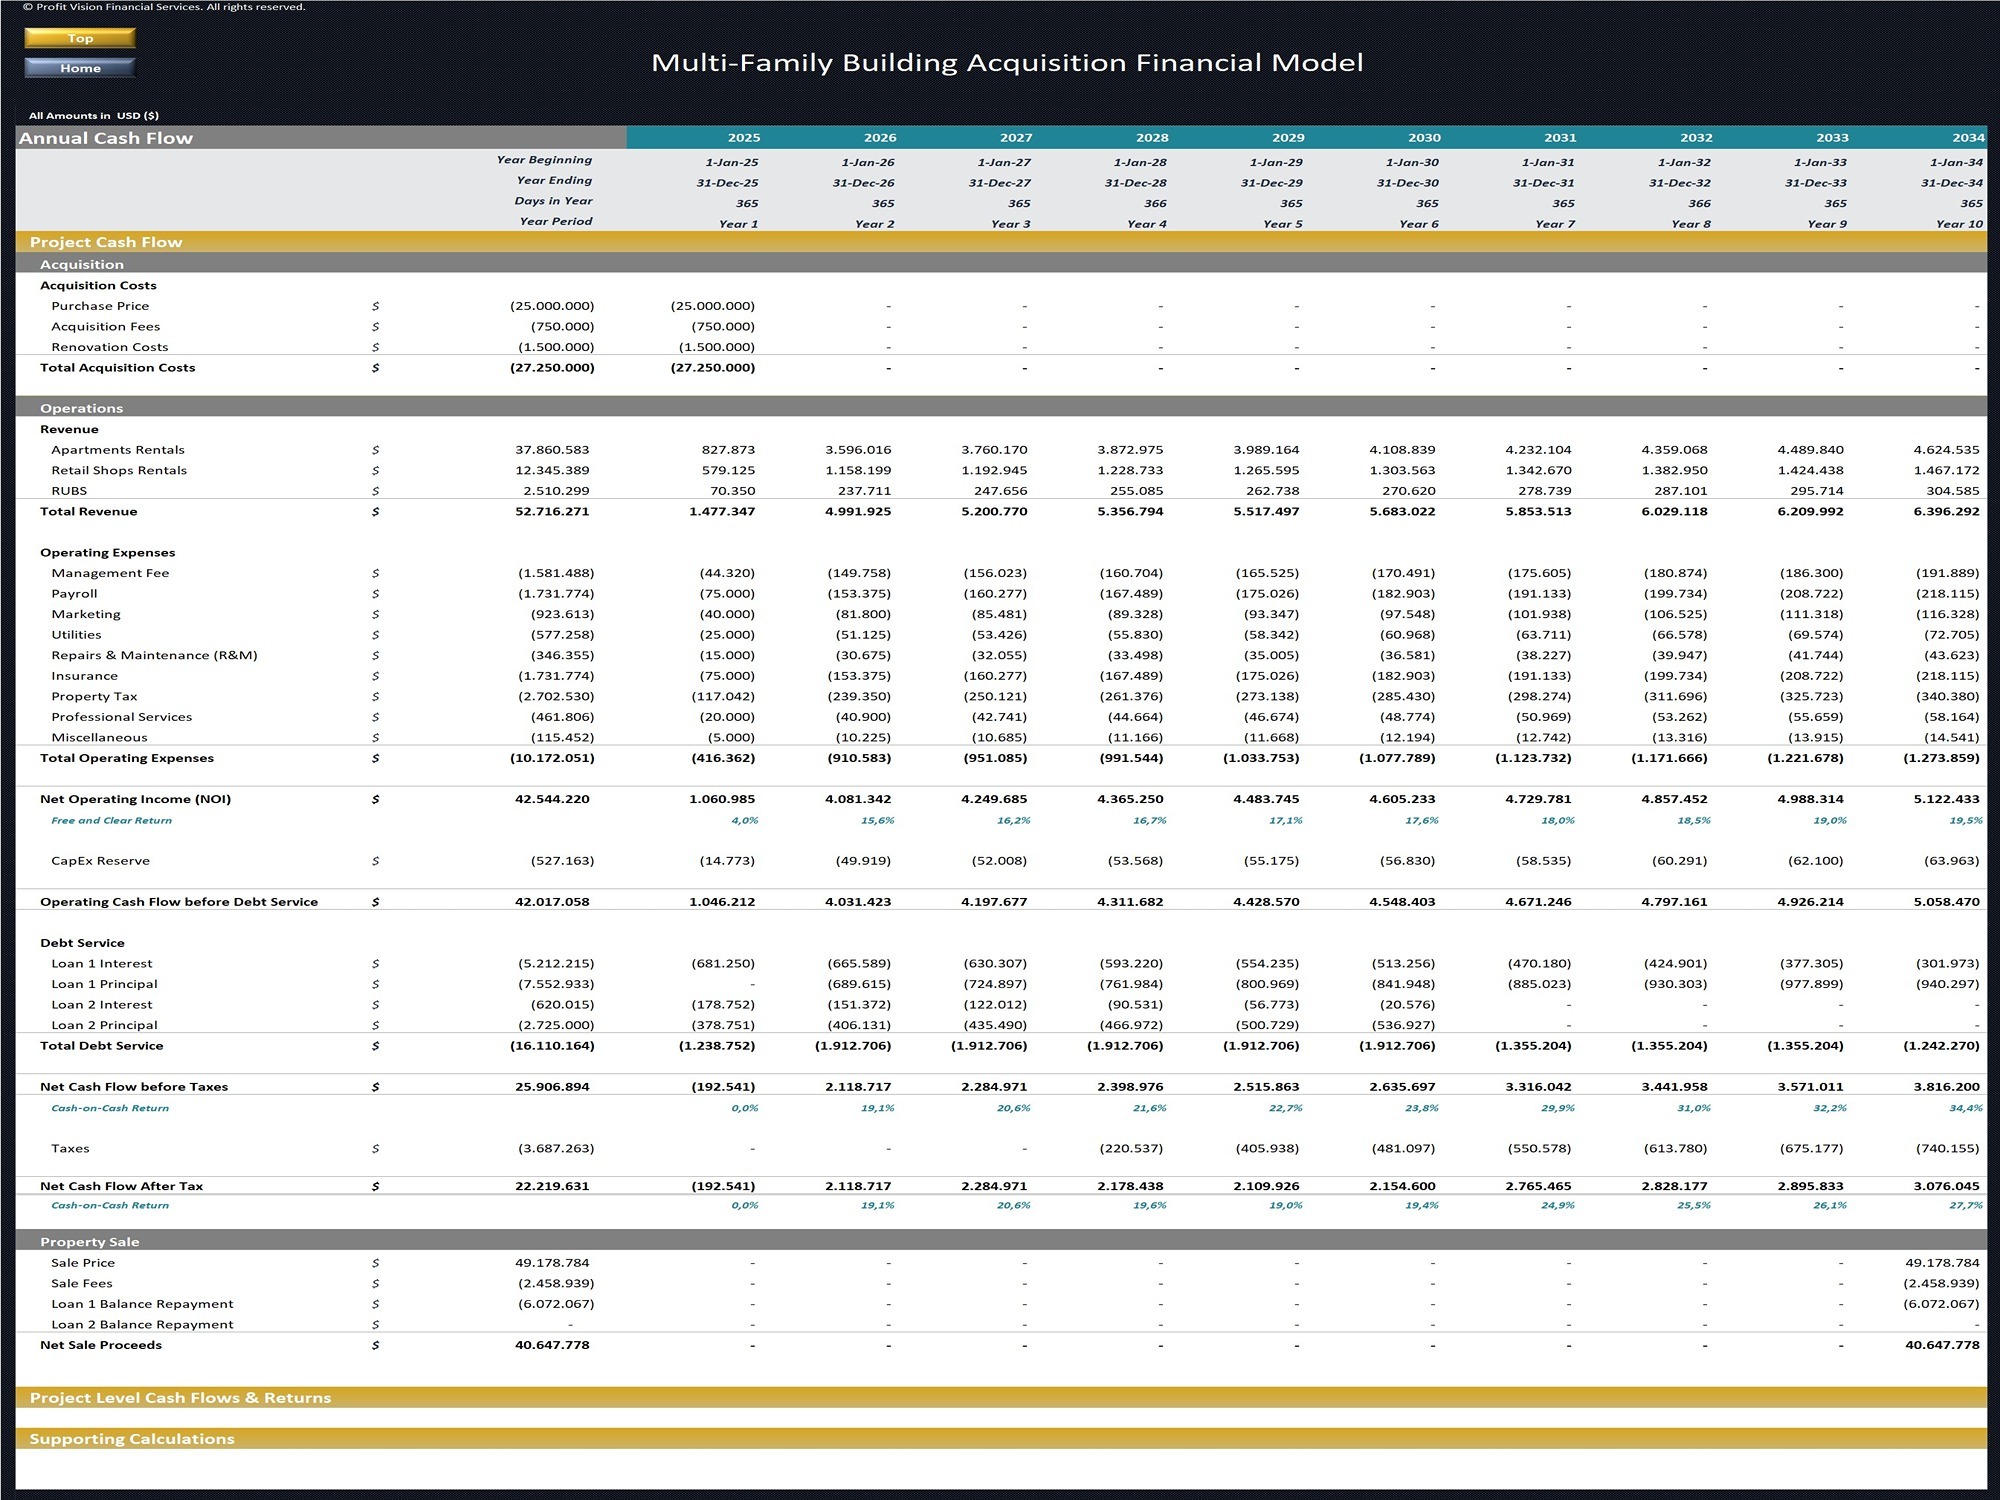Click the Taxes row label
Screen dimensions: 2000x1500
tap(70, 1148)
